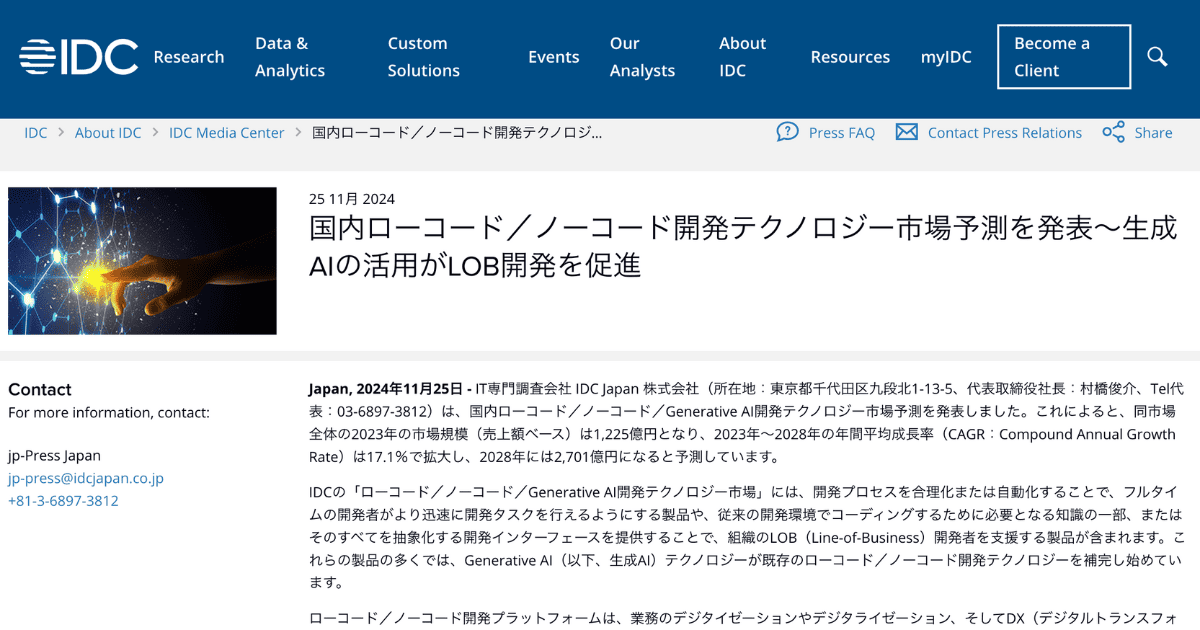Select Events in the navigation bar
Image resolution: width=1200 pixels, height=630 pixels.
tap(554, 57)
